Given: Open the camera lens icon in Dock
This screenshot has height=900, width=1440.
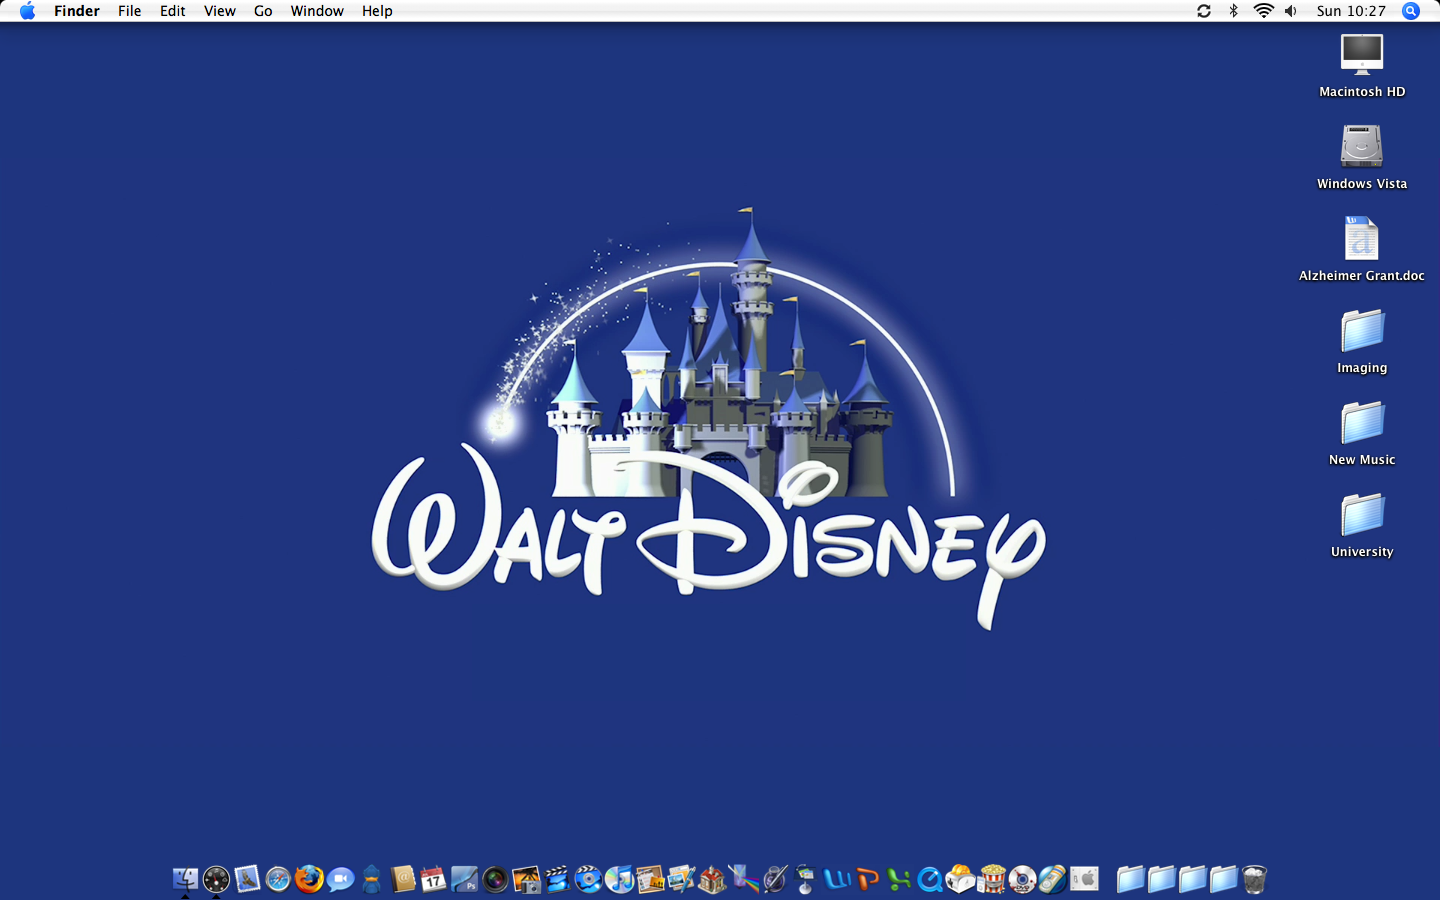Looking at the screenshot, I should (x=495, y=879).
